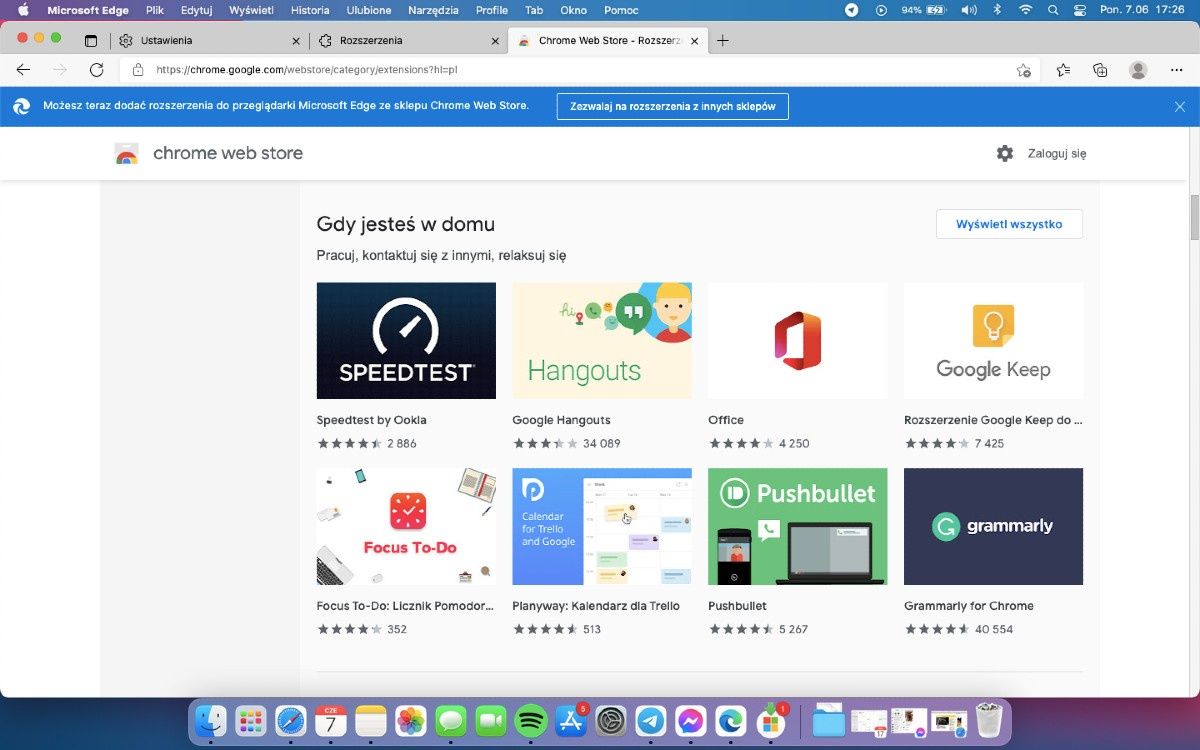Open the Pomoc menu
Screen dimensions: 1200x750
622,10
